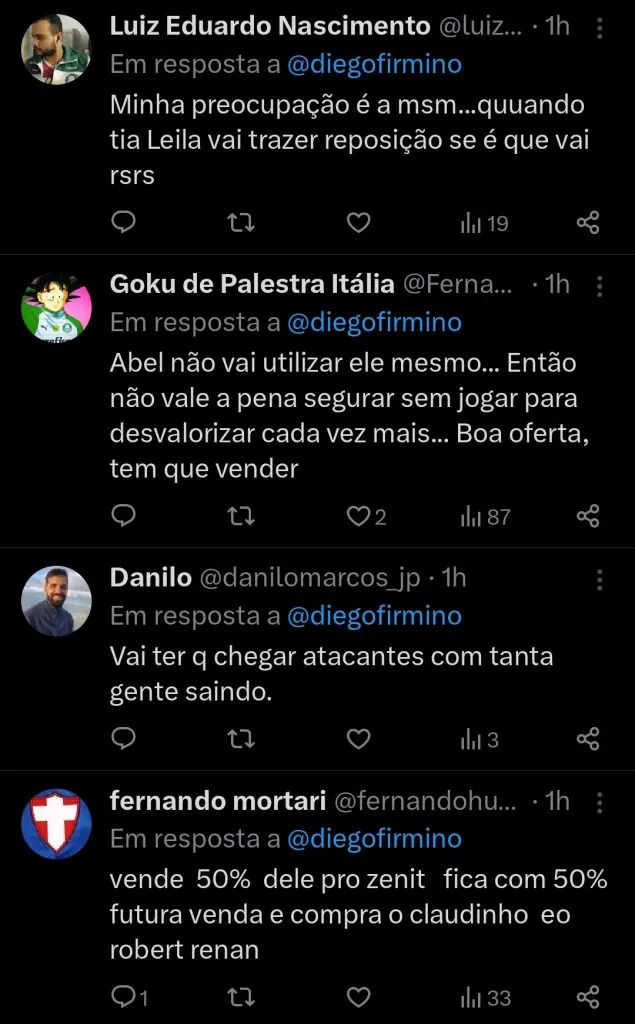The width and height of the screenshot is (635, 1024).
Task: Open more options for Danilo's tweet
Action: [x=599, y=579]
